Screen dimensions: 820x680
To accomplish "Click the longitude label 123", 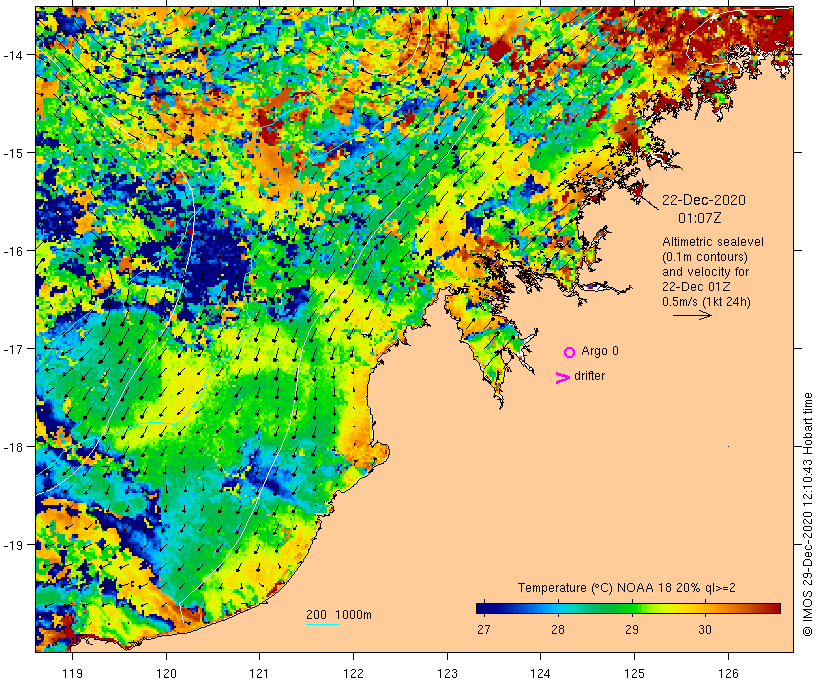I will 447,673.
